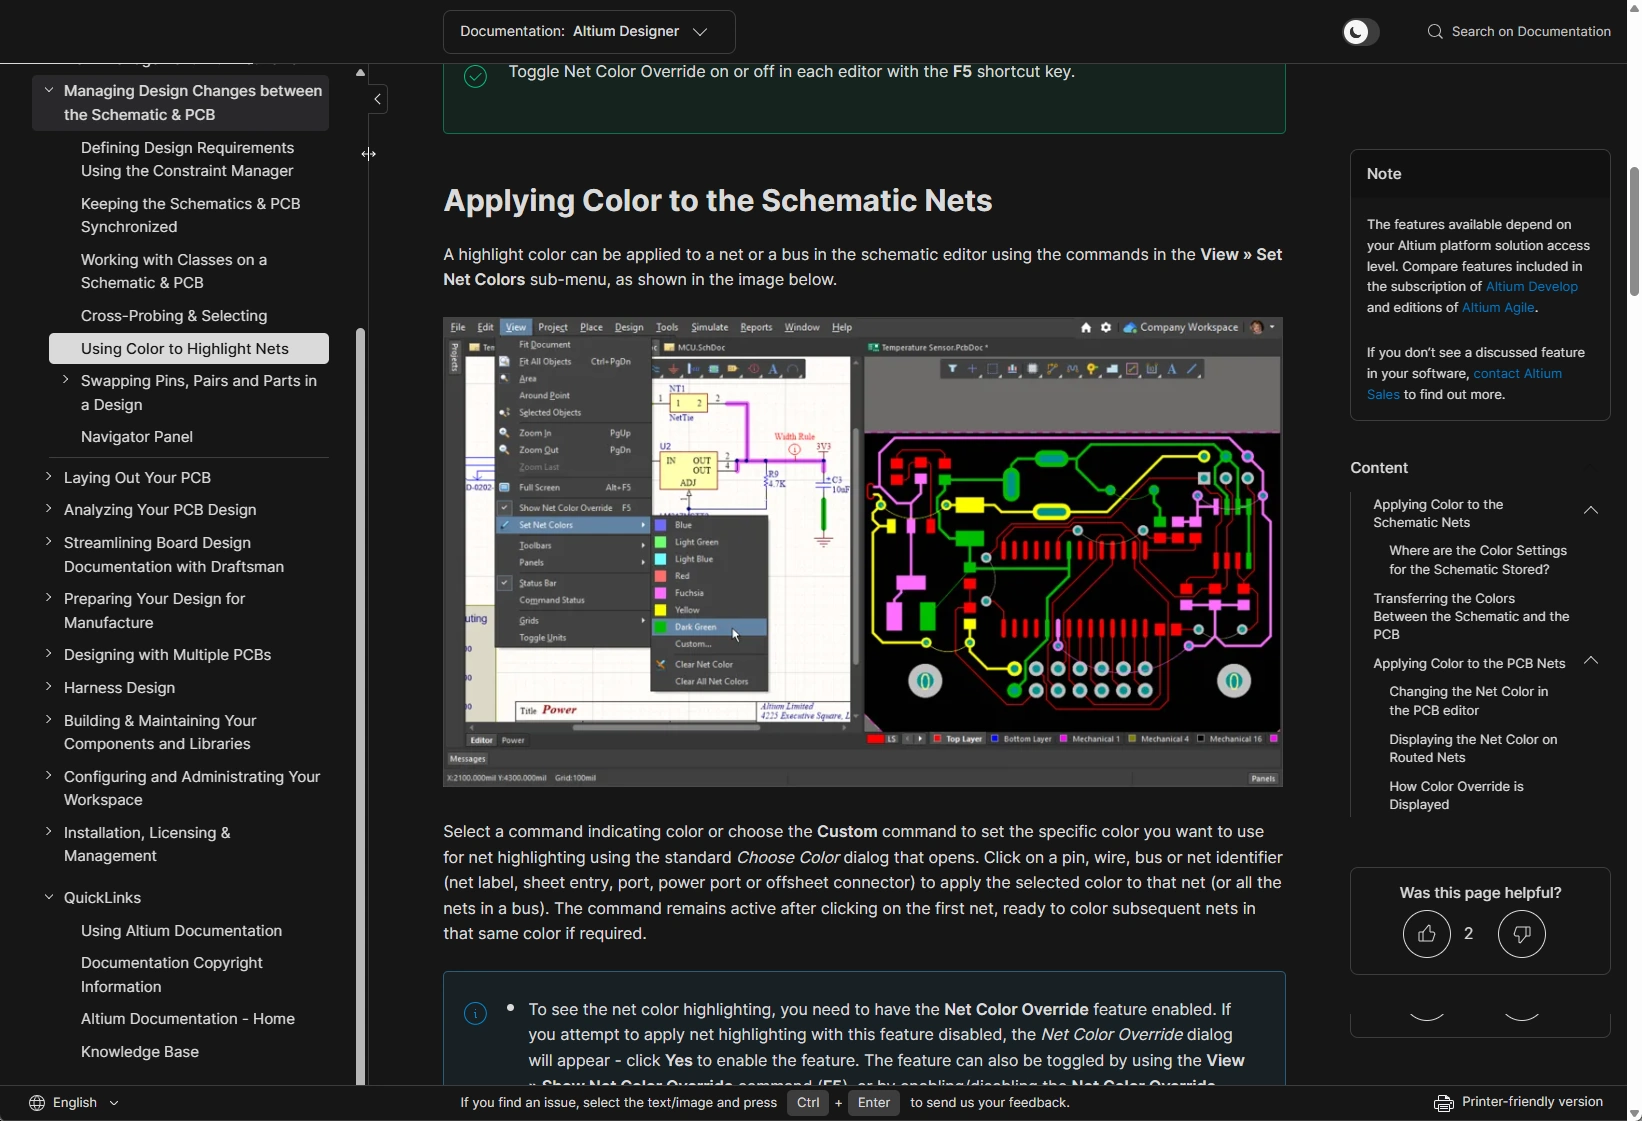The image size is (1642, 1121).
Task: Open the Cross-Probing & Selecting page
Action: point(174,316)
